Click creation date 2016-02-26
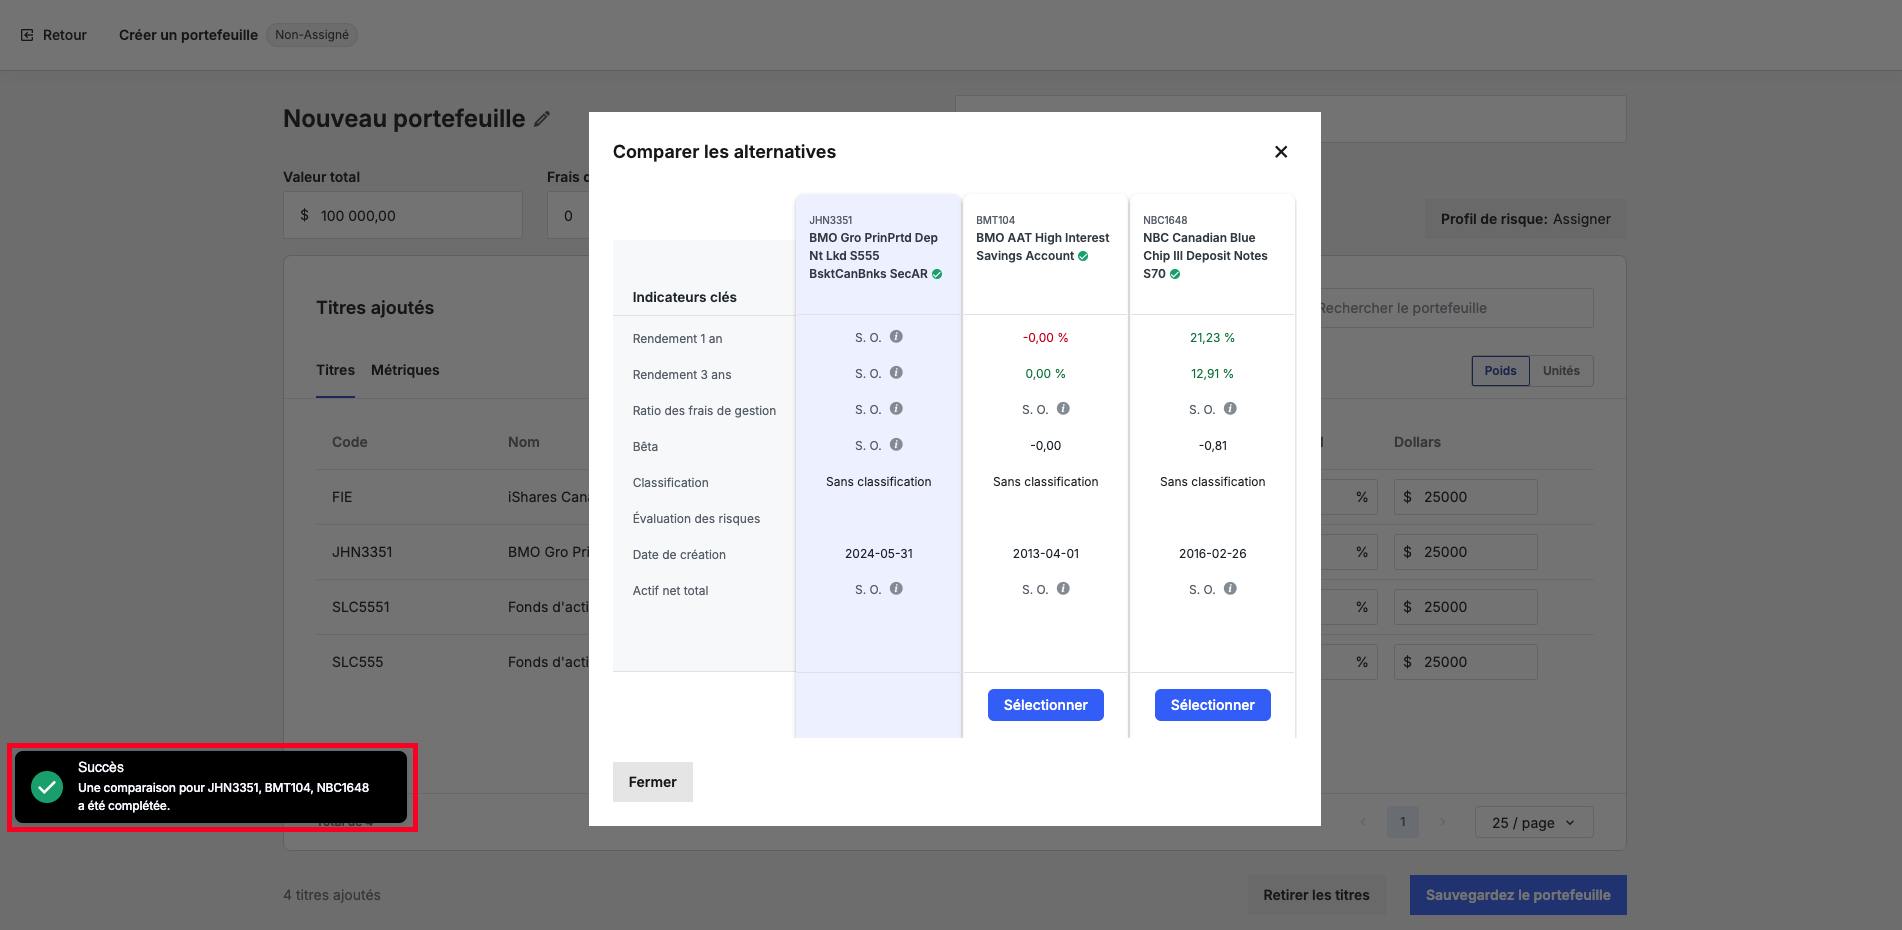The width and height of the screenshot is (1902, 930). click(x=1212, y=554)
